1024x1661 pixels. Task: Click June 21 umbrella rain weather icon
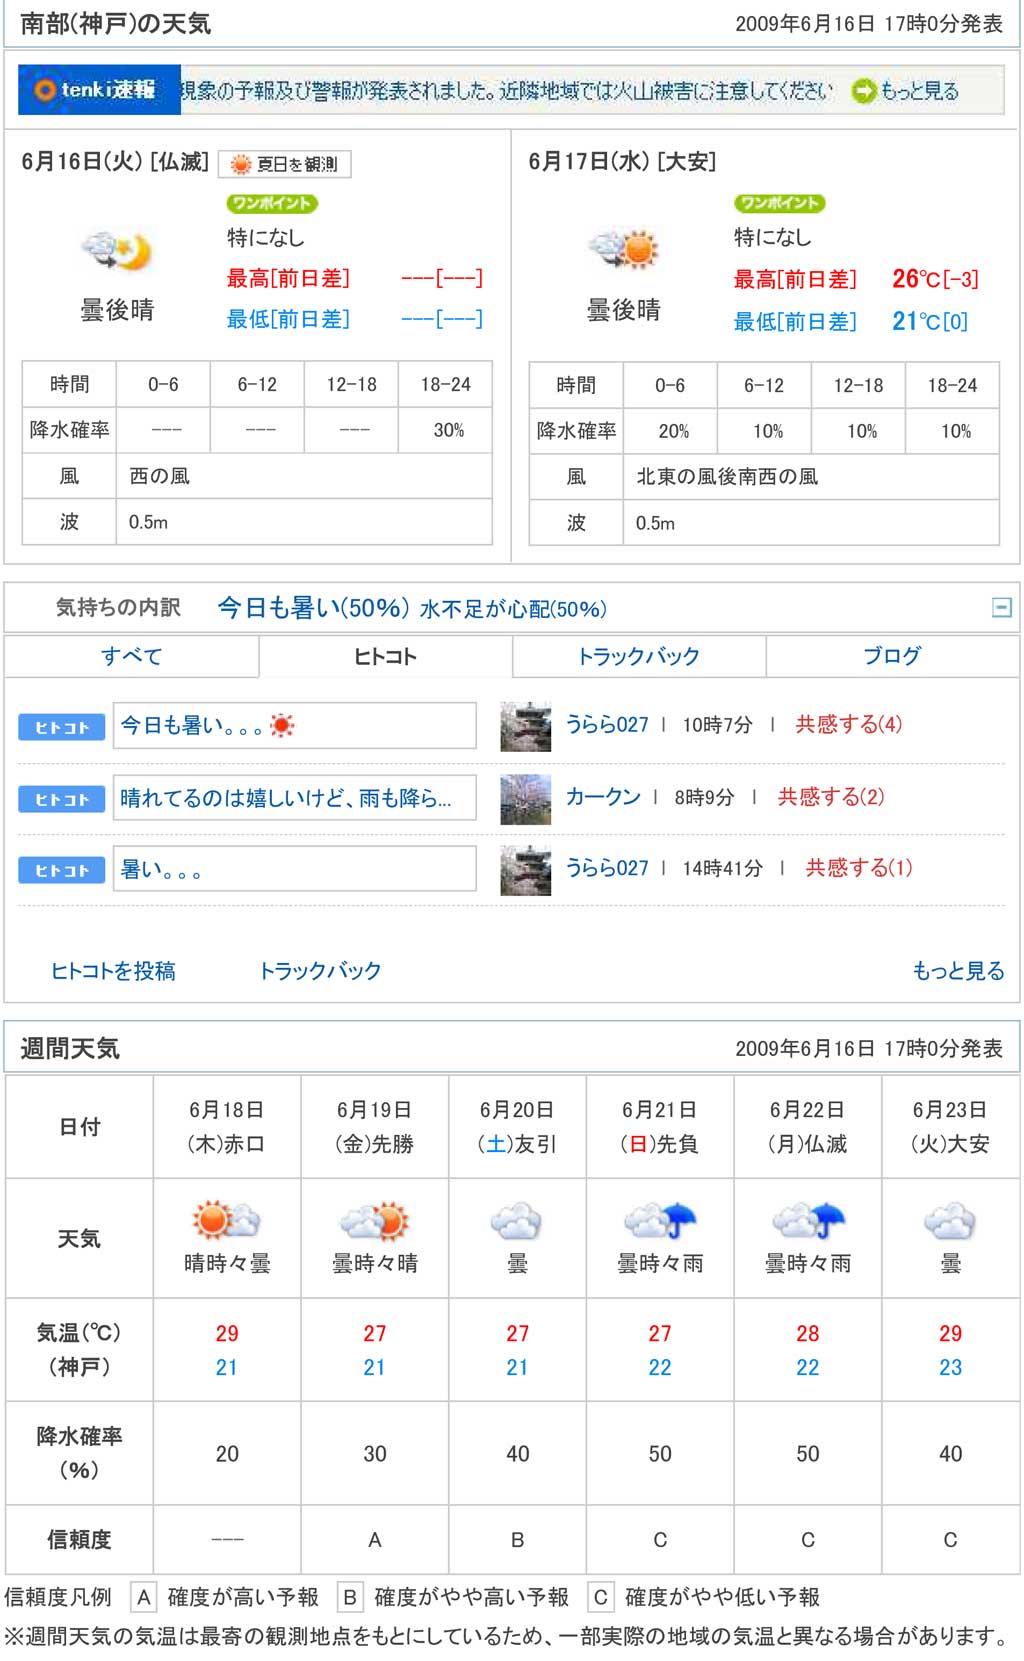pos(660,1220)
